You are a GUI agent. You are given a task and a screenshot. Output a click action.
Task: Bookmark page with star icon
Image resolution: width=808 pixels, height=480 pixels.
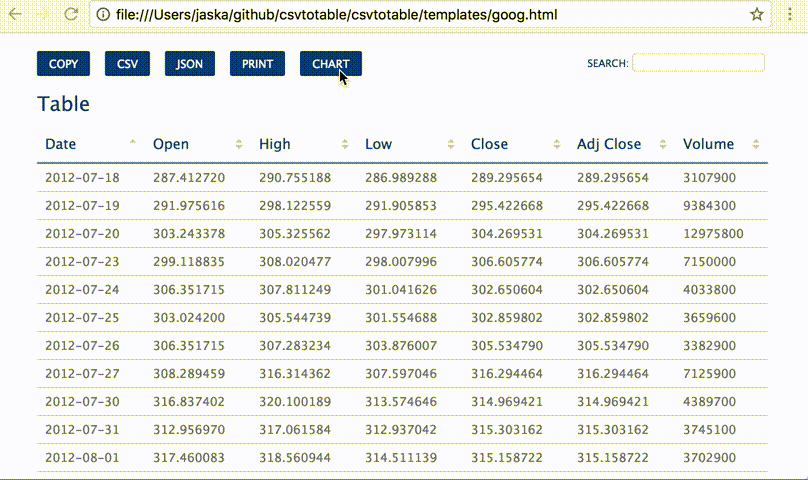coord(756,14)
